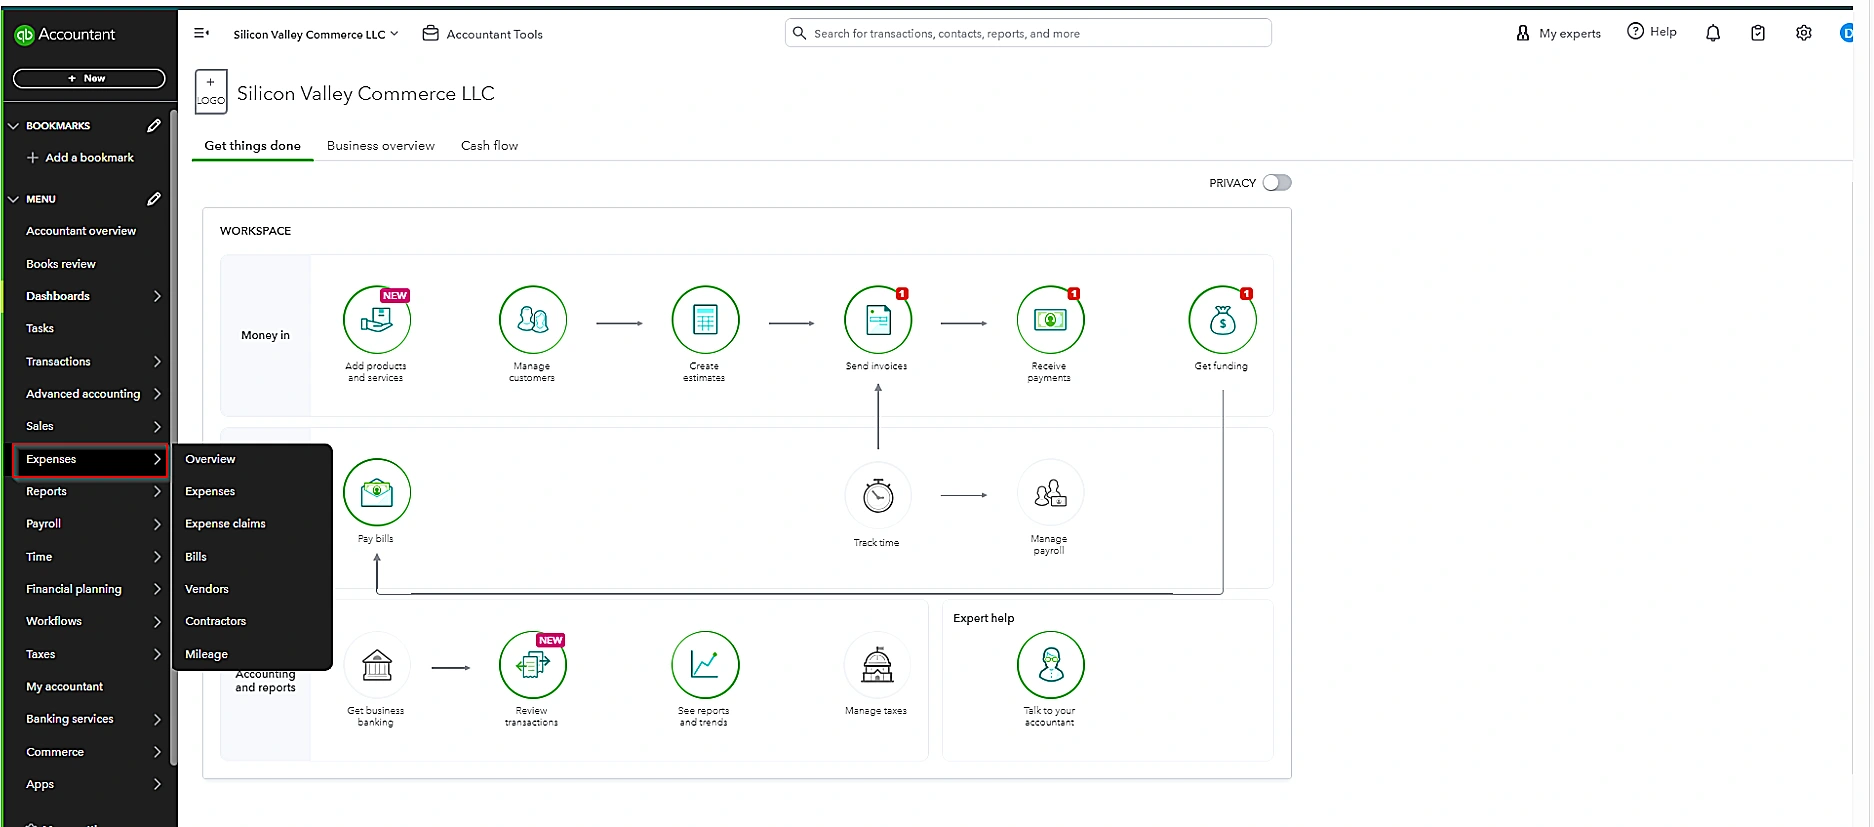Expand Financial planning submenu

point(157,589)
